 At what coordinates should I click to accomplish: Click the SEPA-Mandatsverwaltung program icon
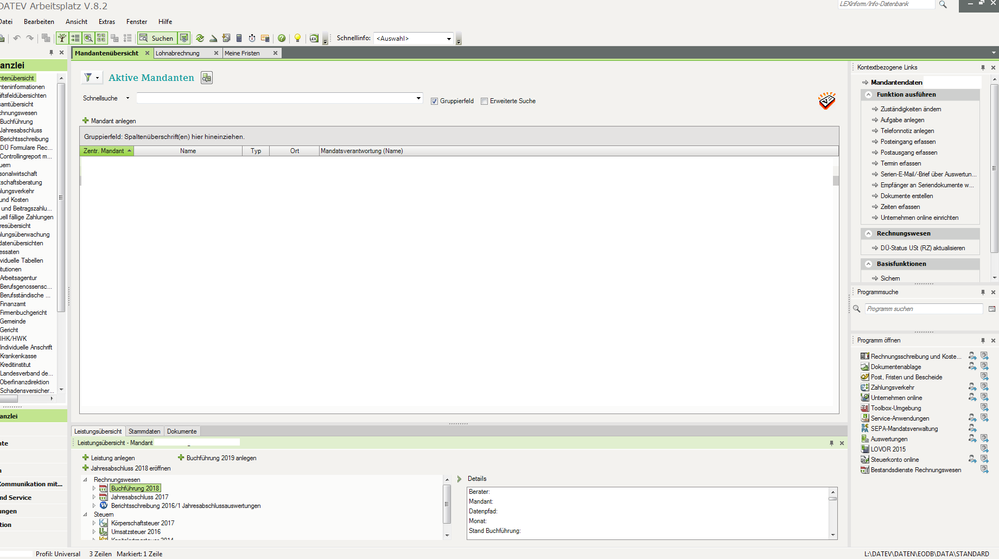coord(865,428)
